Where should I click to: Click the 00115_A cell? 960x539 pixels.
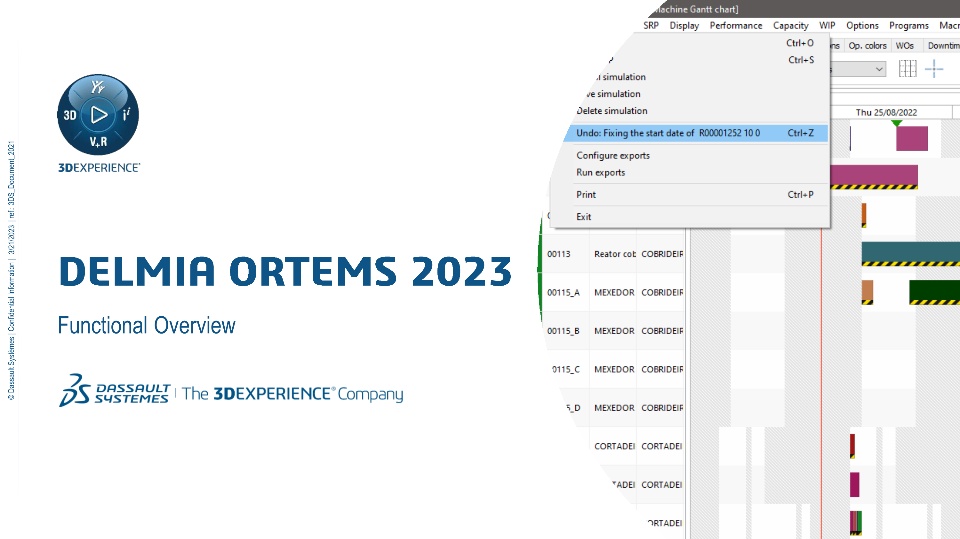(563, 292)
